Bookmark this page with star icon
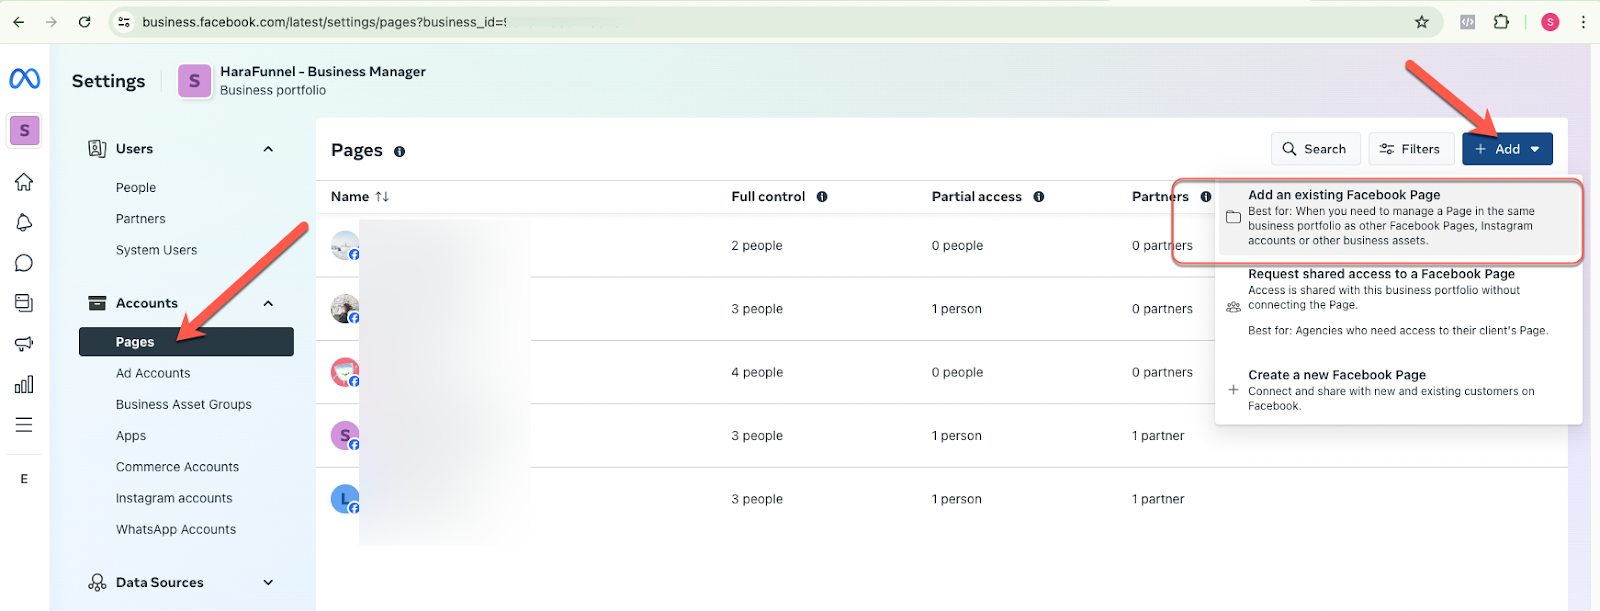This screenshot has width=1600, height=611. [x=1421, y=22]
